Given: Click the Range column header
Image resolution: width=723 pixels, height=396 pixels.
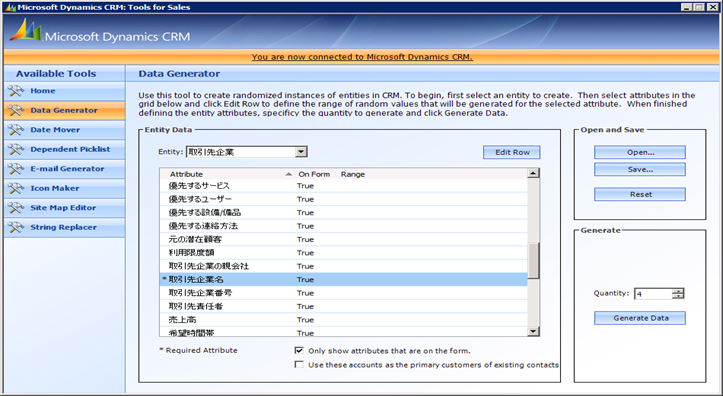Looking at the screenshot, I should click(353, 174).
